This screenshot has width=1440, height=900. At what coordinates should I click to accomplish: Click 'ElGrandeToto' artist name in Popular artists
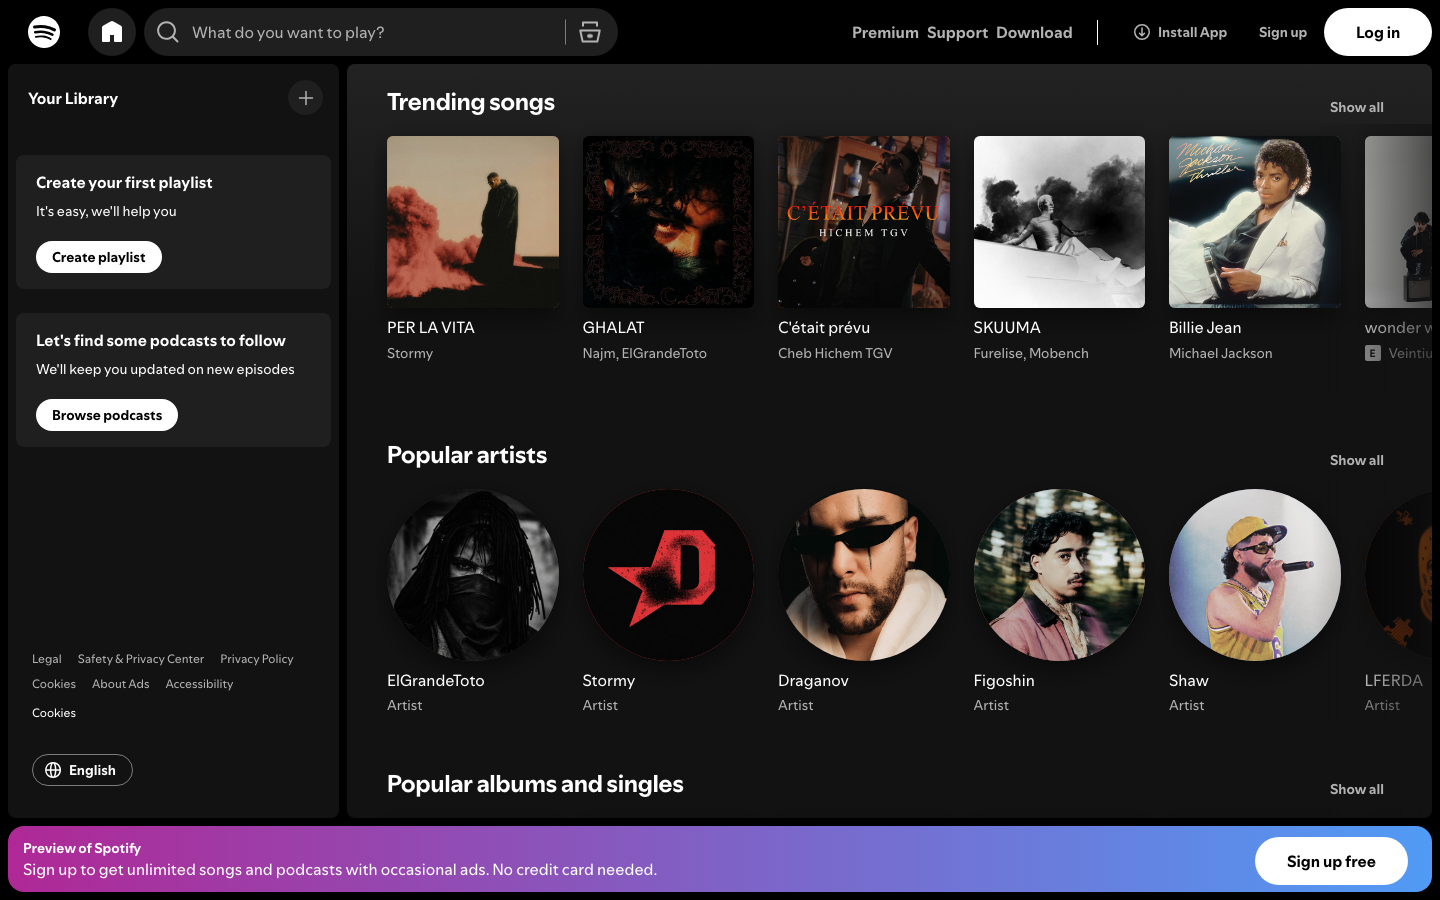pos(436,680)
